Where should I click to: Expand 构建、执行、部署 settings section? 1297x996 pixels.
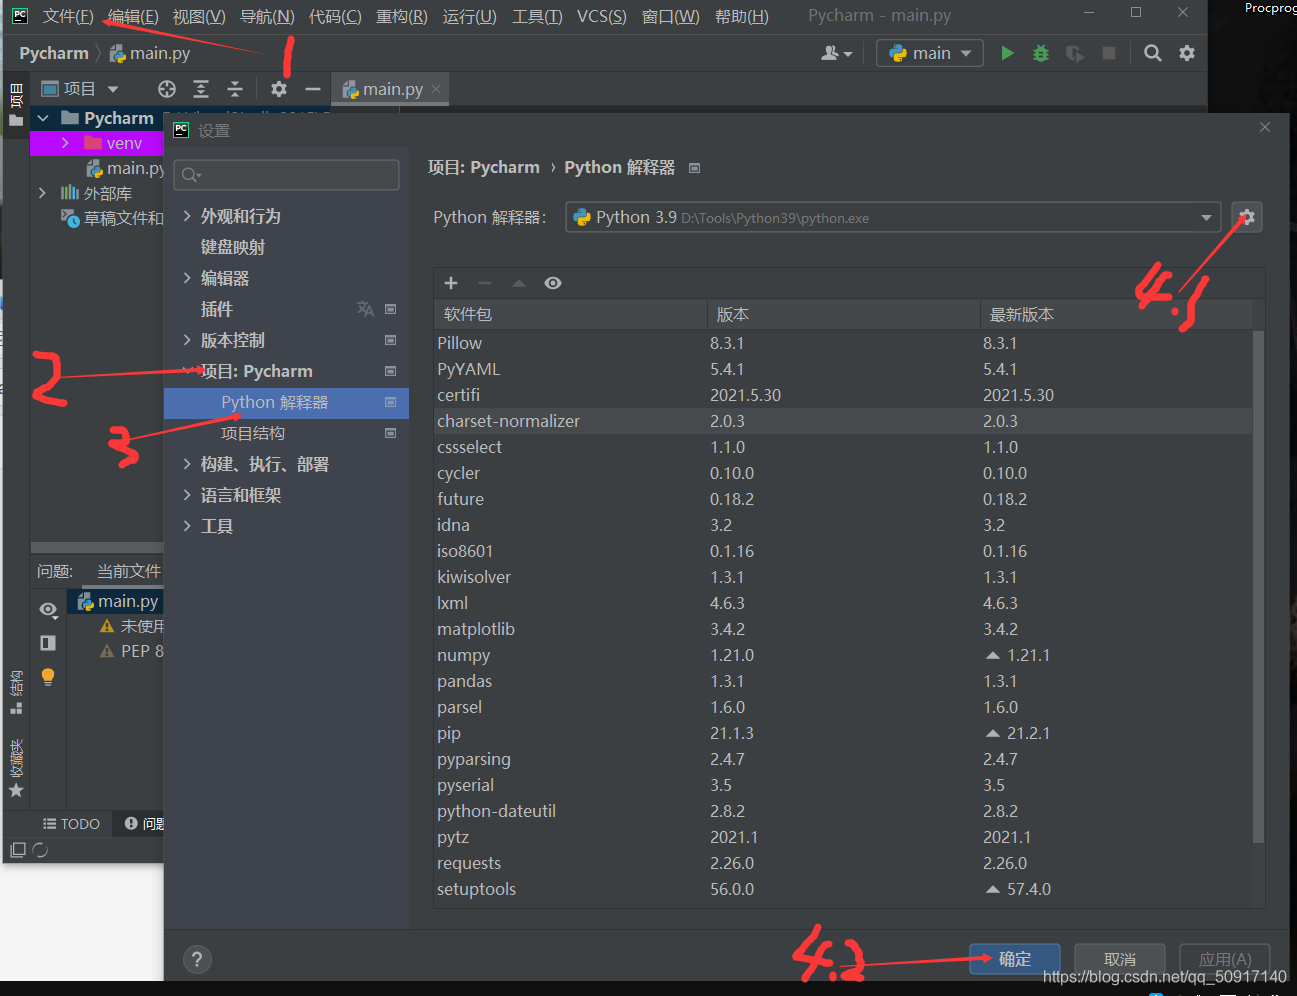187,464
